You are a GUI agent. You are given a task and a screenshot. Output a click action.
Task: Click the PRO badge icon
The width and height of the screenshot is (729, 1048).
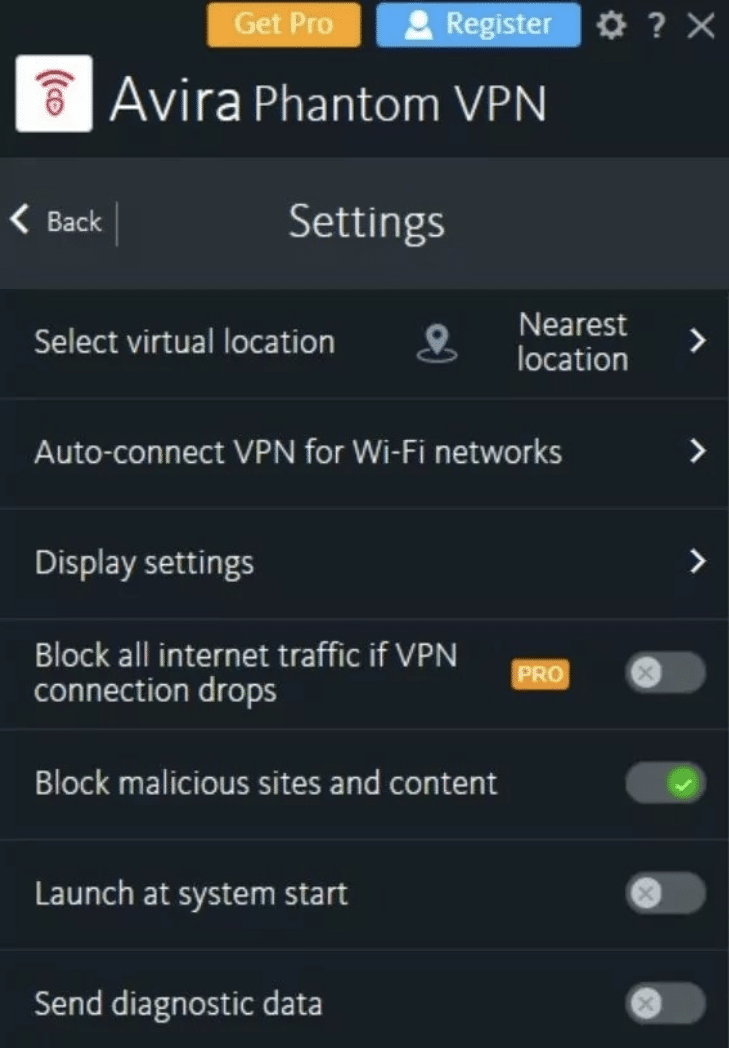click(x=540, y=674)
